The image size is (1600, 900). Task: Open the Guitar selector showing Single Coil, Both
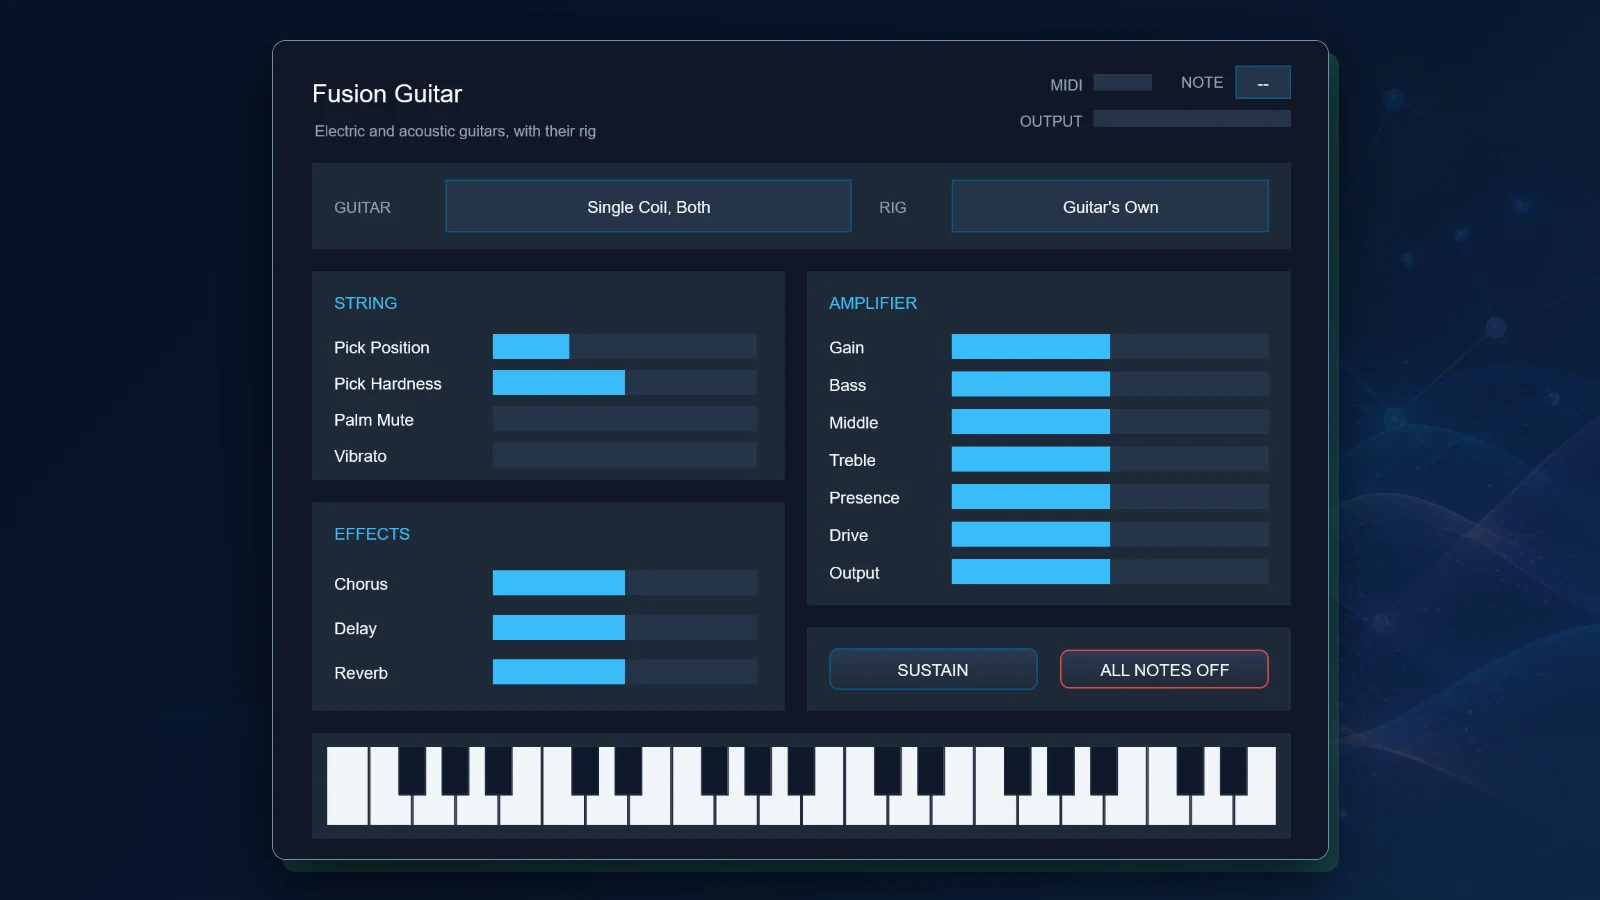[x=648, y=206]
